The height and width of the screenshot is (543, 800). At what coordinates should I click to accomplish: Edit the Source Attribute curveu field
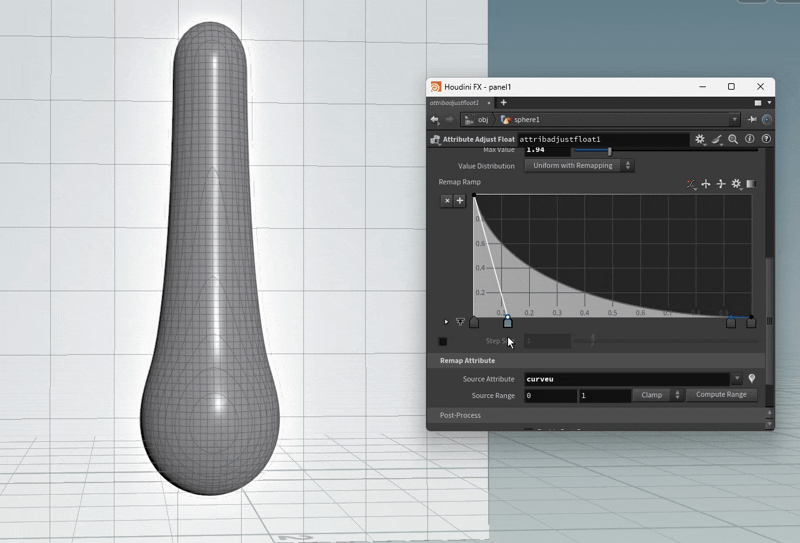point(627,379)
